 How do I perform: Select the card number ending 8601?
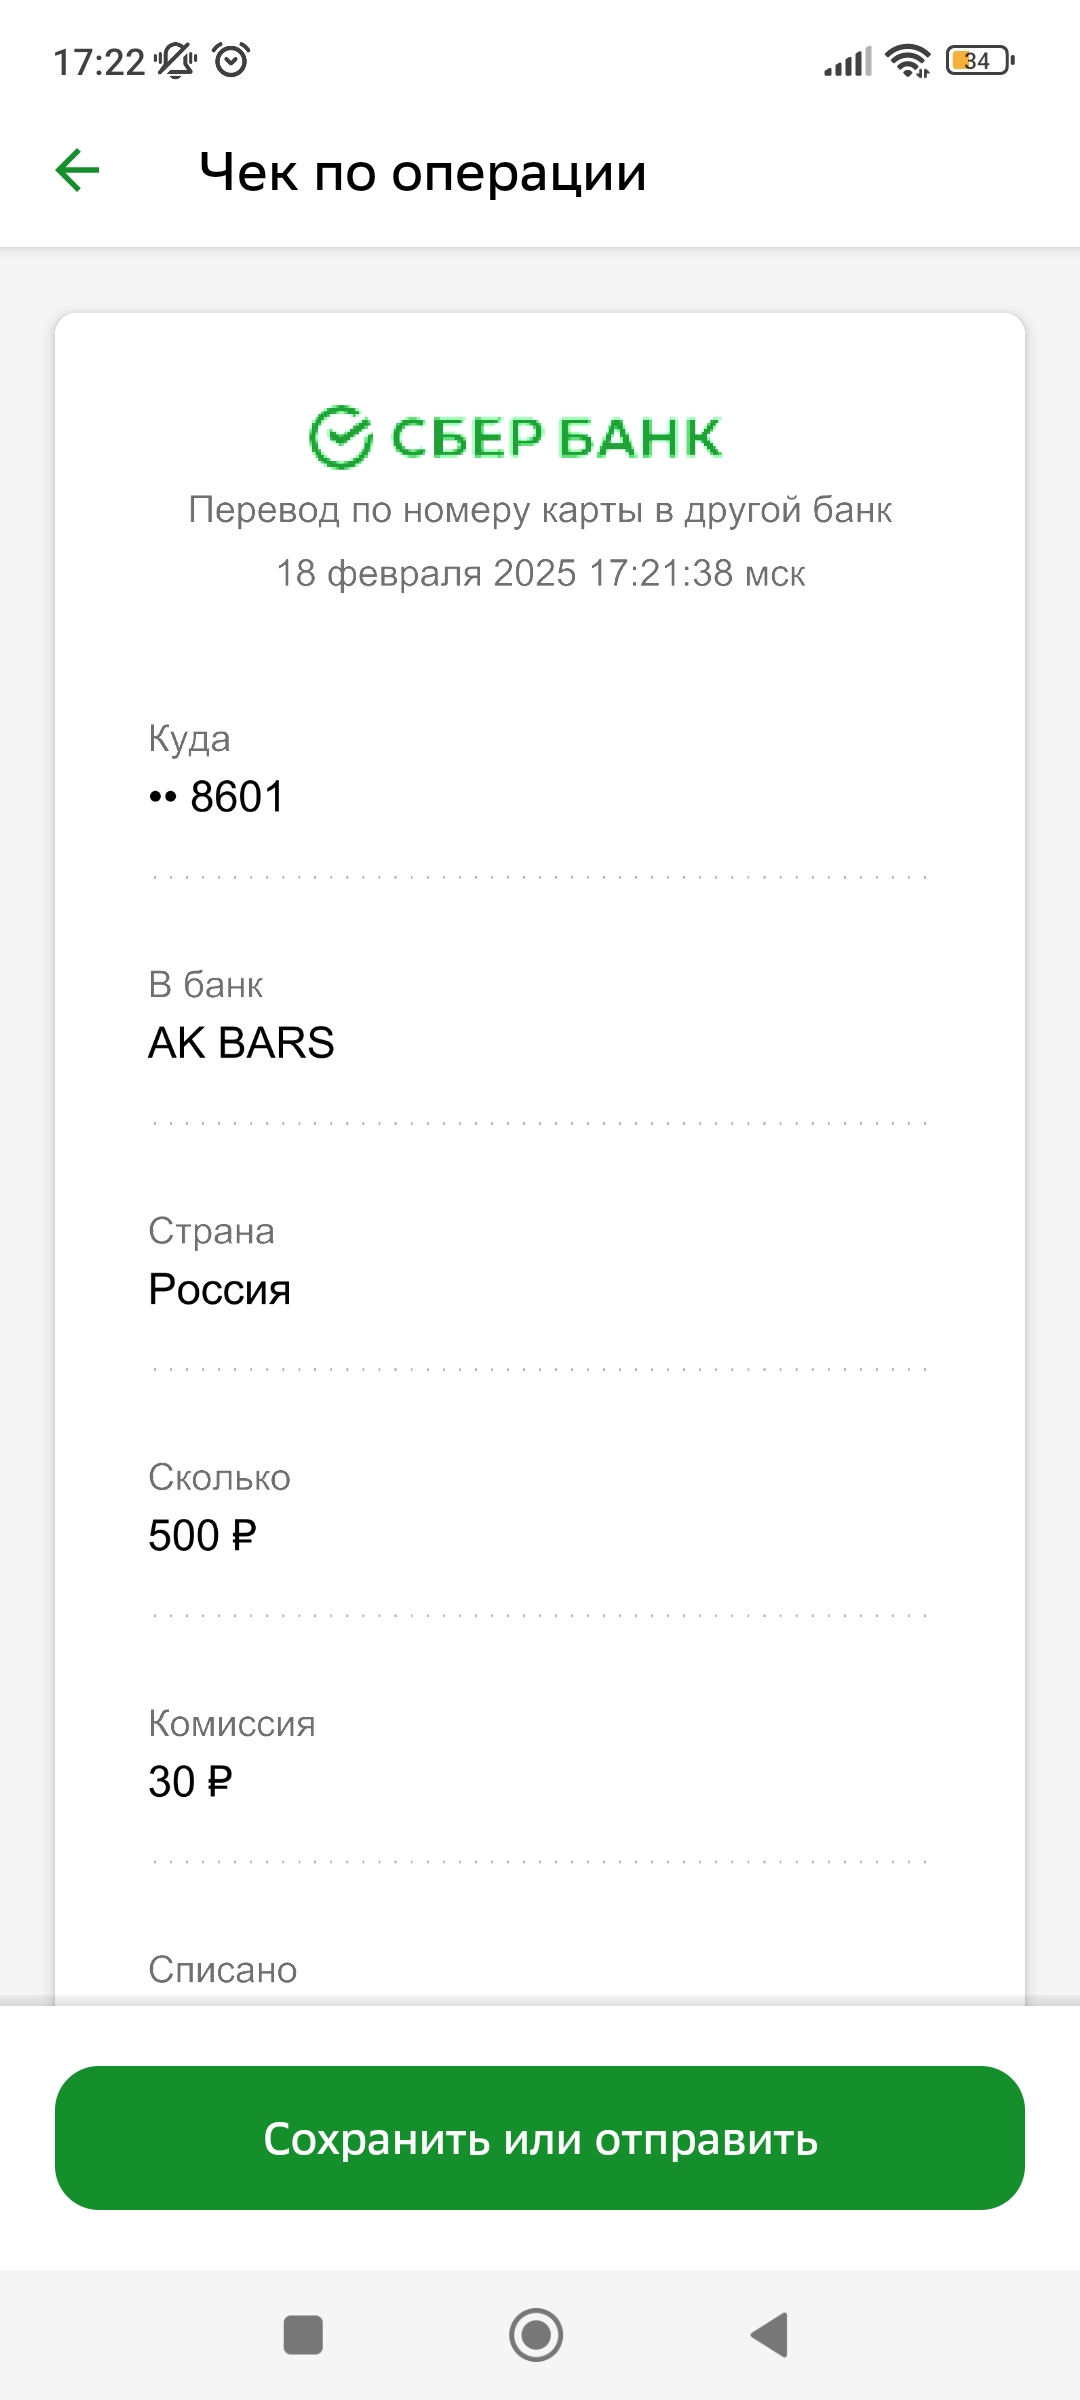coord(217,797)
